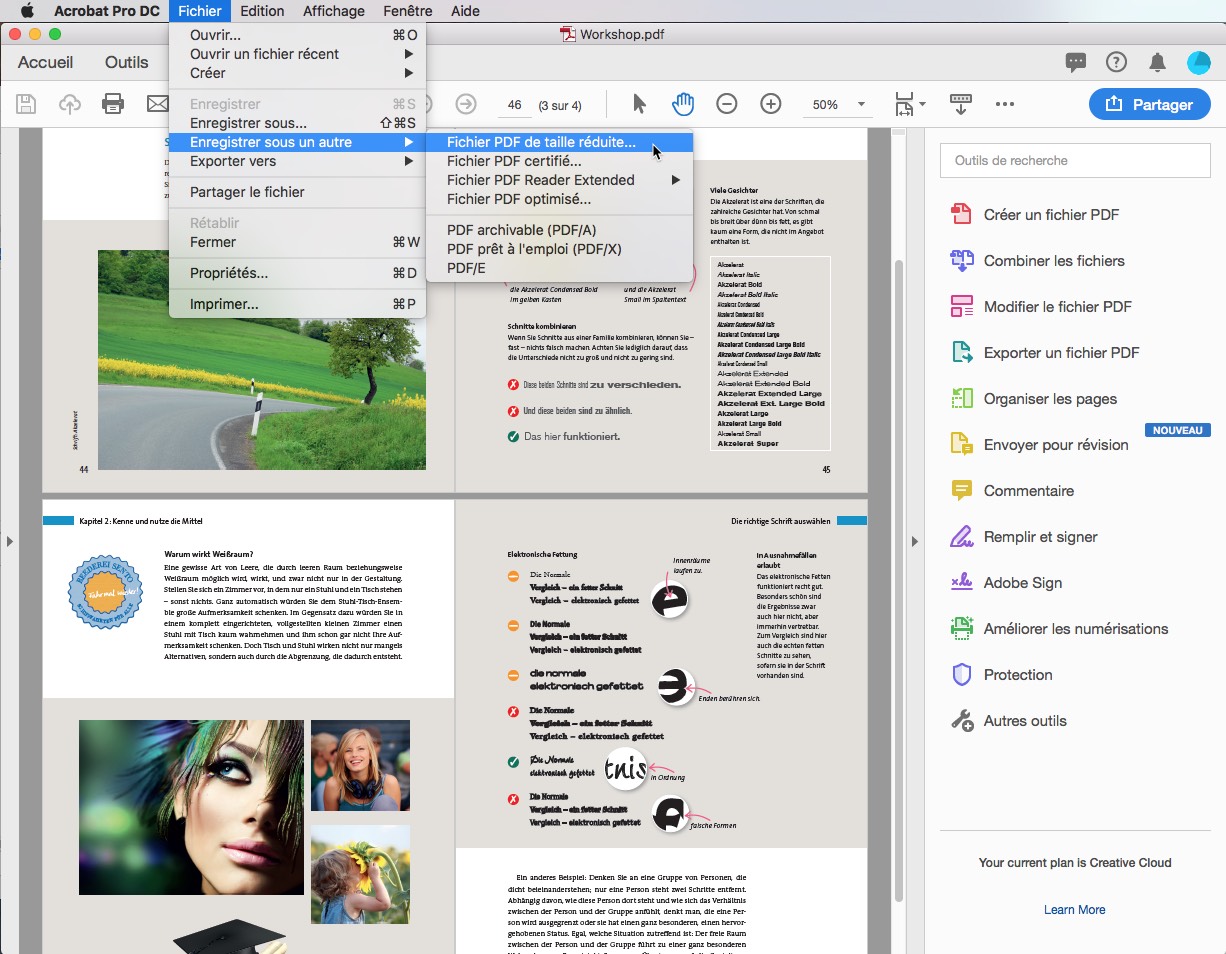Click Partager le fichier menu item
This screenshot has height=954, width=1226.
click(298, 192)
